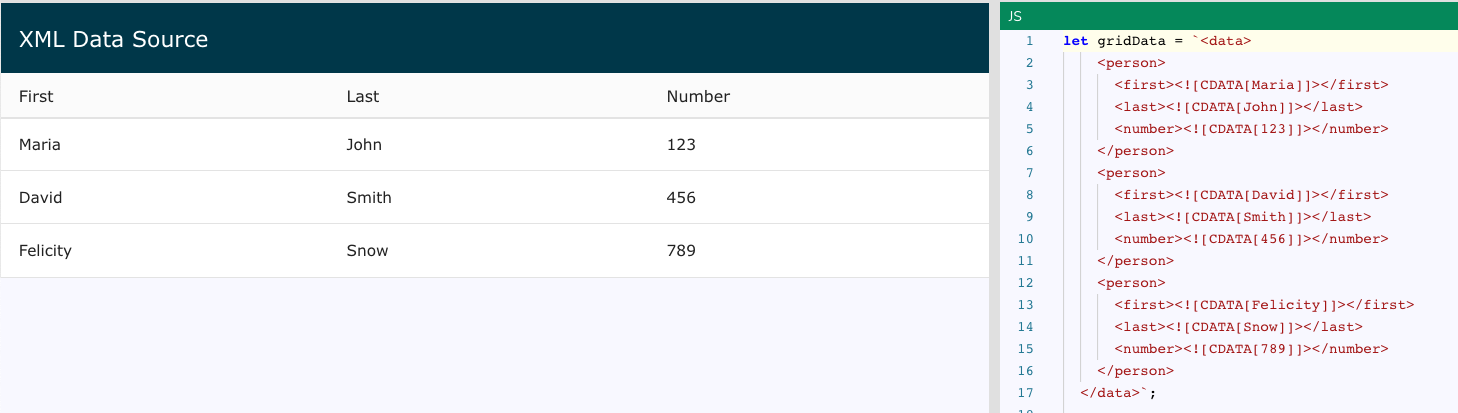This screenshot has height=413, width=1458.
Task: Click the XML Data Source title bar
Action: (x=495, y=39)
